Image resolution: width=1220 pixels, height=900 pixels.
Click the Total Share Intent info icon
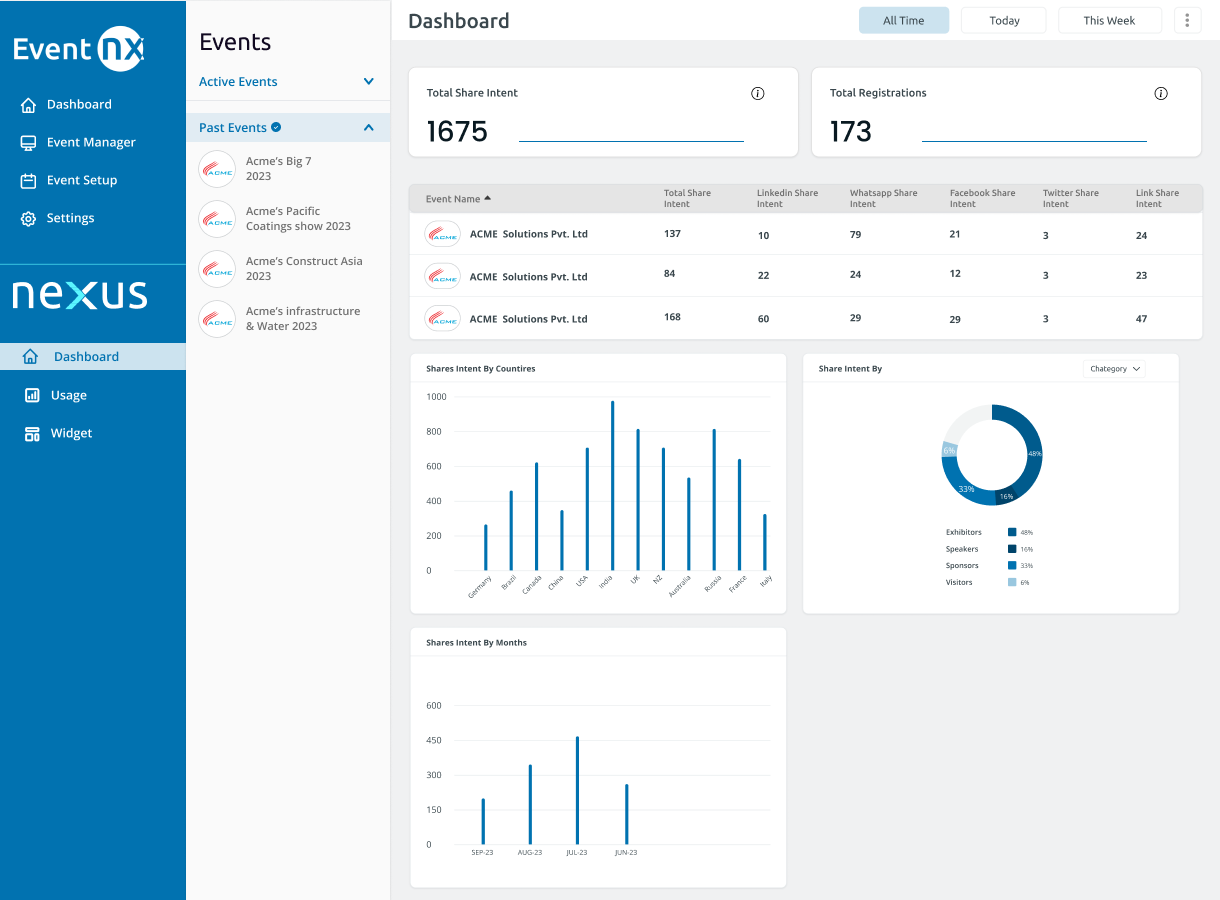tap(757, 94)
